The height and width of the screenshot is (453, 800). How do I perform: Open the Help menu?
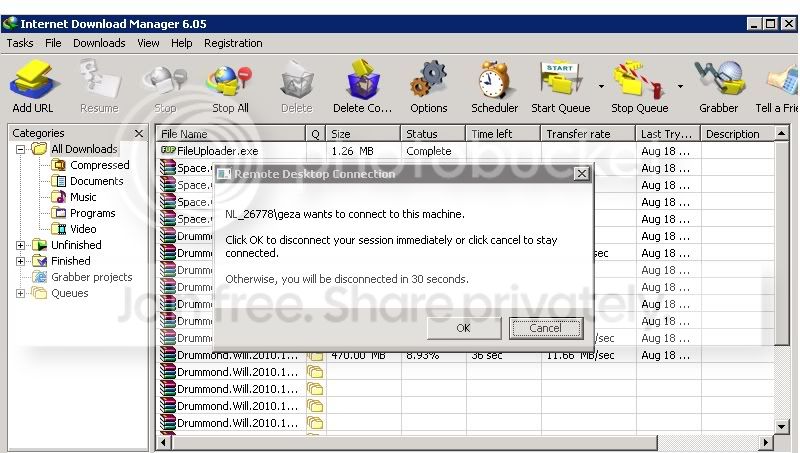pos(182,43)
